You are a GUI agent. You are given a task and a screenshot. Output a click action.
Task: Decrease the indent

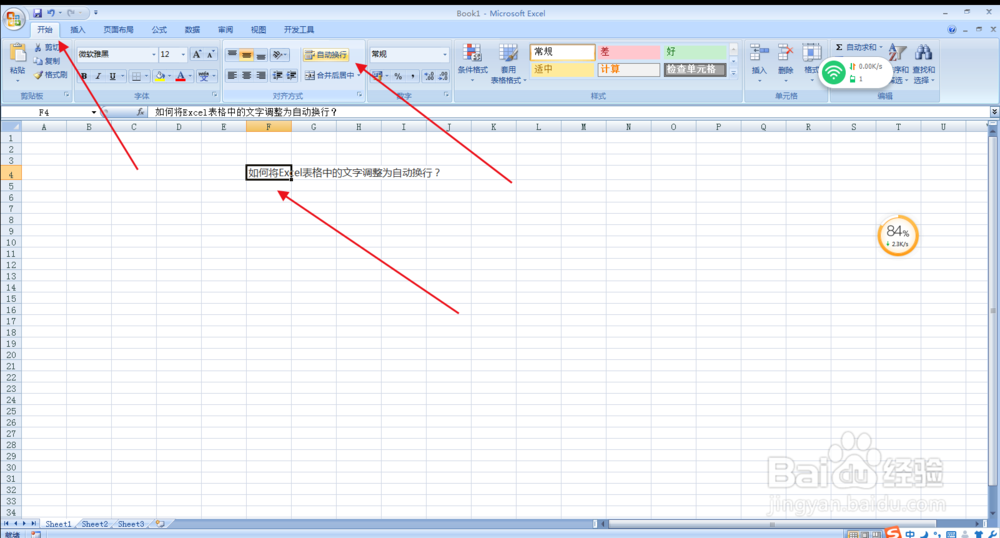(277, 75)
